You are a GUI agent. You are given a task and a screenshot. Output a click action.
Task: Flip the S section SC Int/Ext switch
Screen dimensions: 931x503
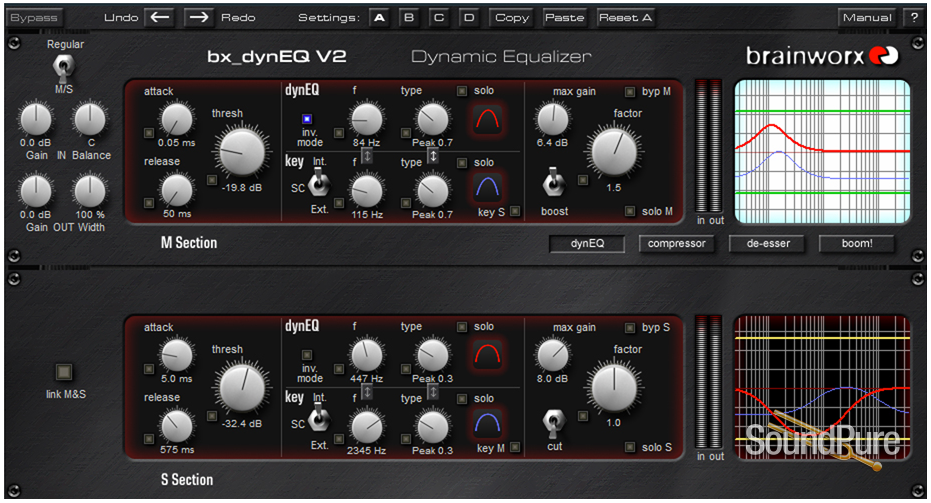point(319,418)
